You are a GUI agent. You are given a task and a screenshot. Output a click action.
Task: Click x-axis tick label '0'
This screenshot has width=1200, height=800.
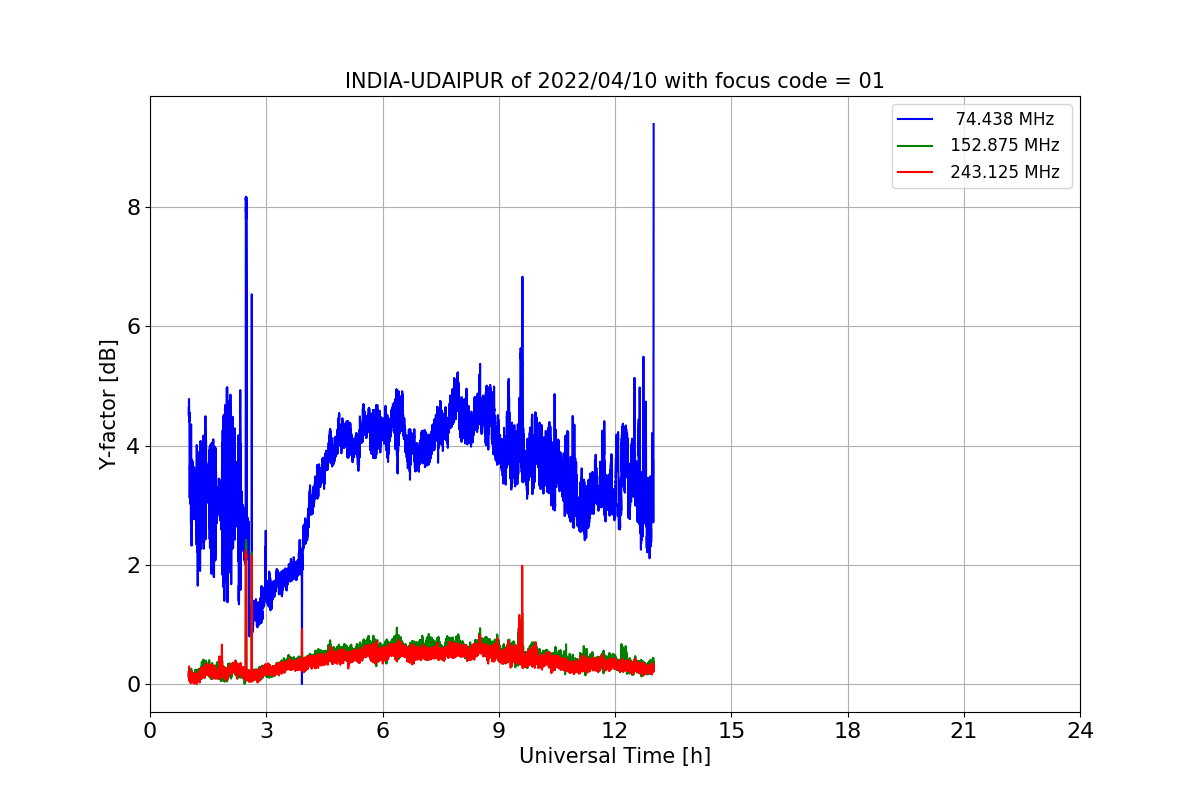click(x=150, y=731)
